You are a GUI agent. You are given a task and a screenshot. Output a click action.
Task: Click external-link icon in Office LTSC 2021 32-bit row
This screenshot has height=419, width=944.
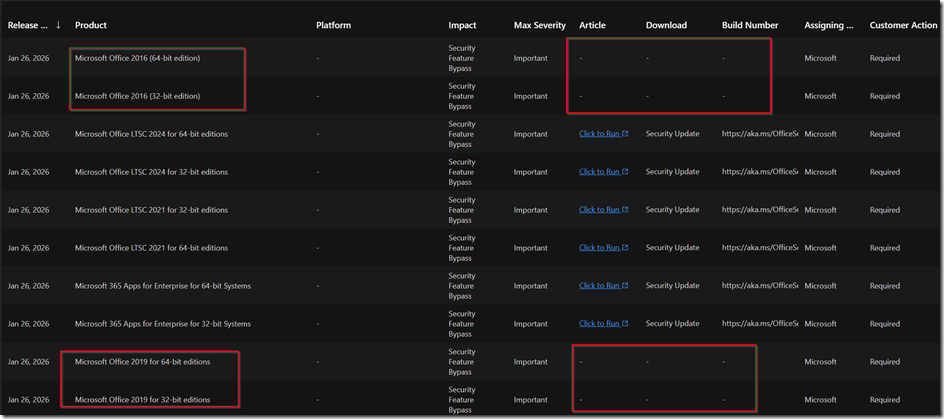[625, 210]
